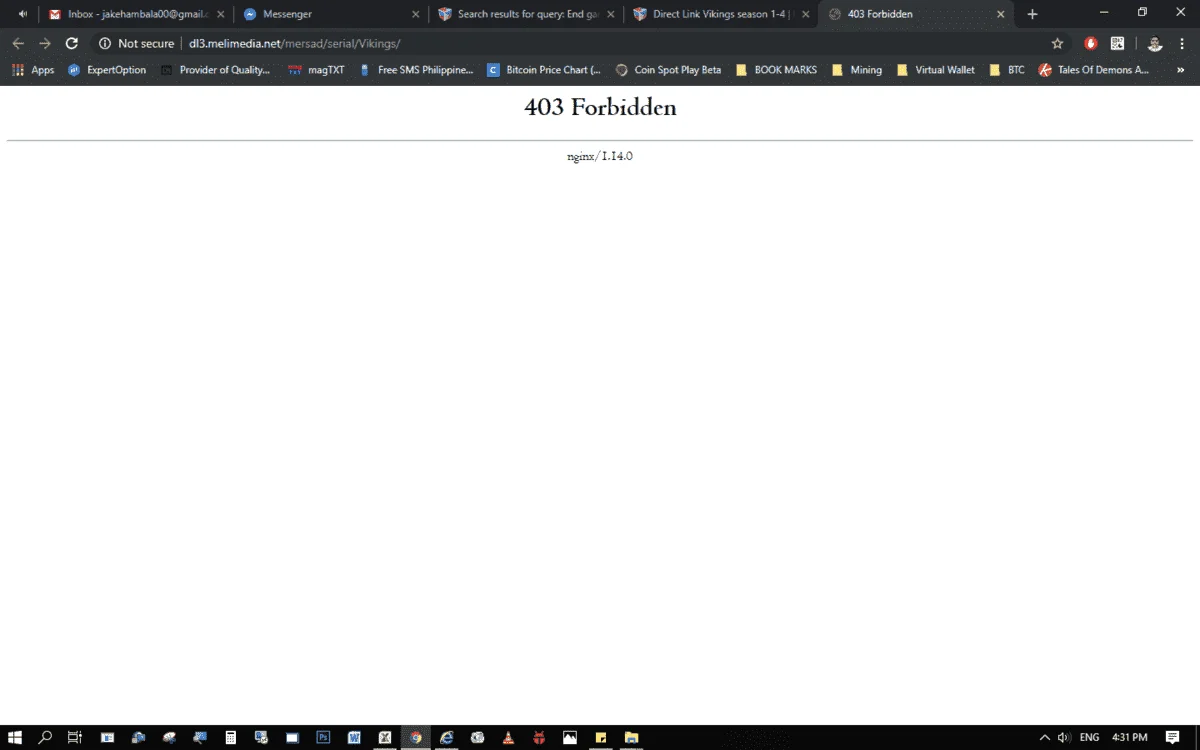Open a new tab with plus button
The height and width of the screenshot is (750, 1200).
coord(1032,14)
